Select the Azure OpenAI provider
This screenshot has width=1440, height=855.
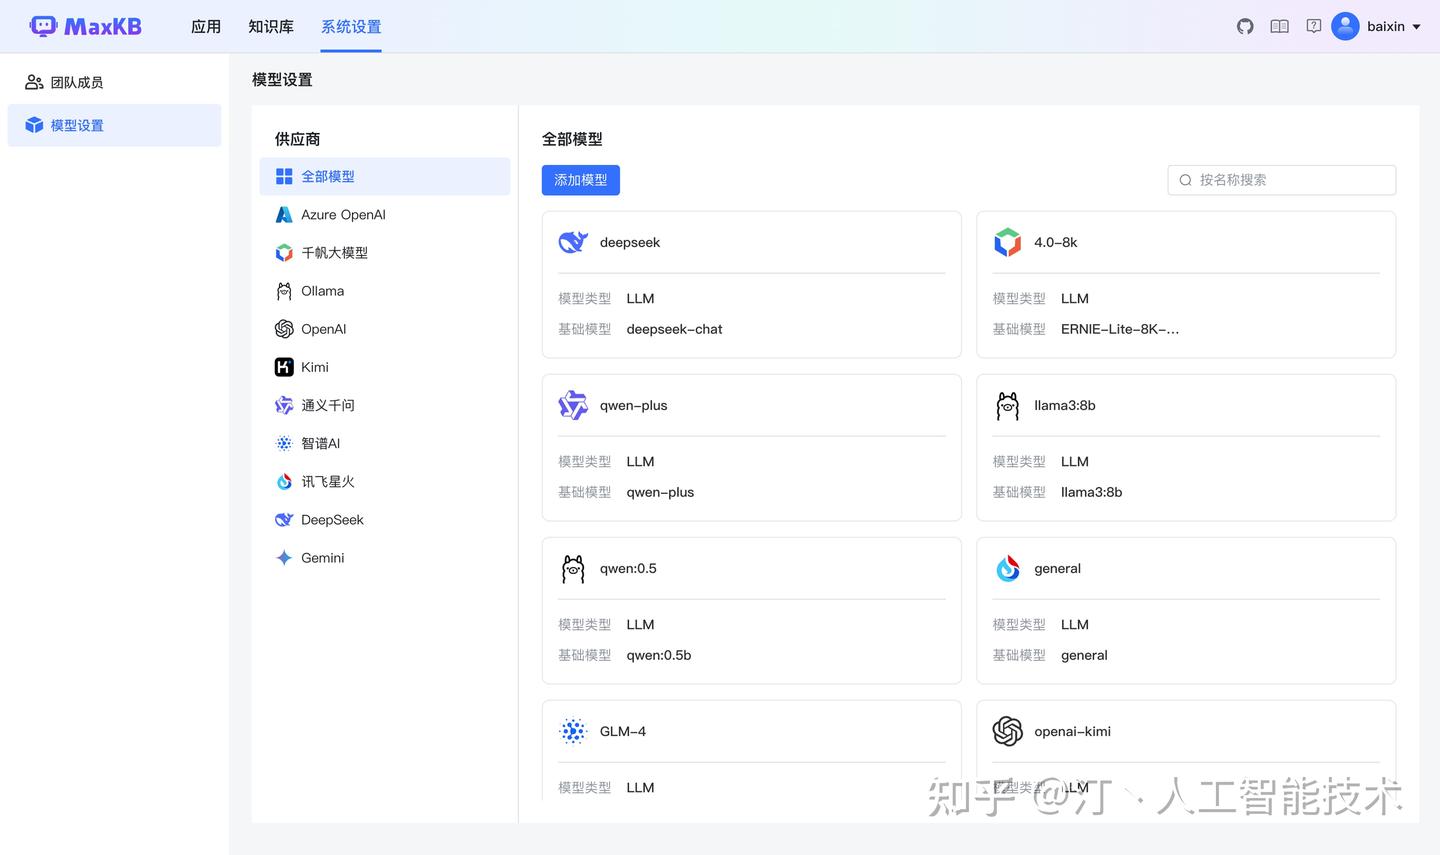point(342,214)
